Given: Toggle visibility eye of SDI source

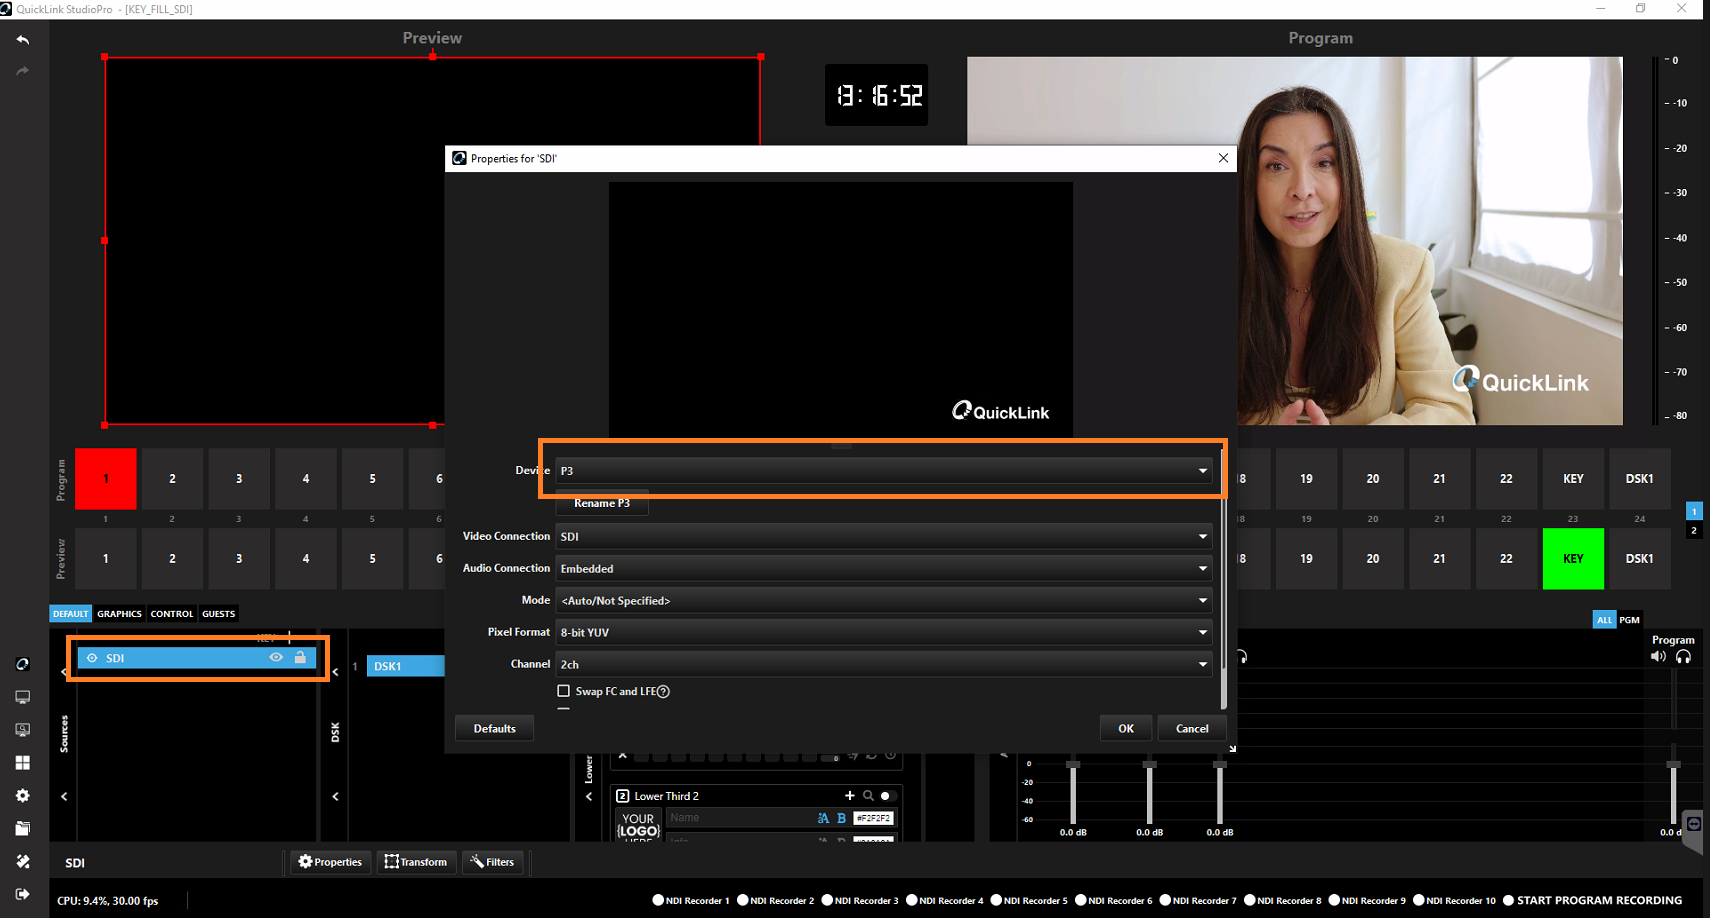Looking at the screenshot, I should coord(276,658).
